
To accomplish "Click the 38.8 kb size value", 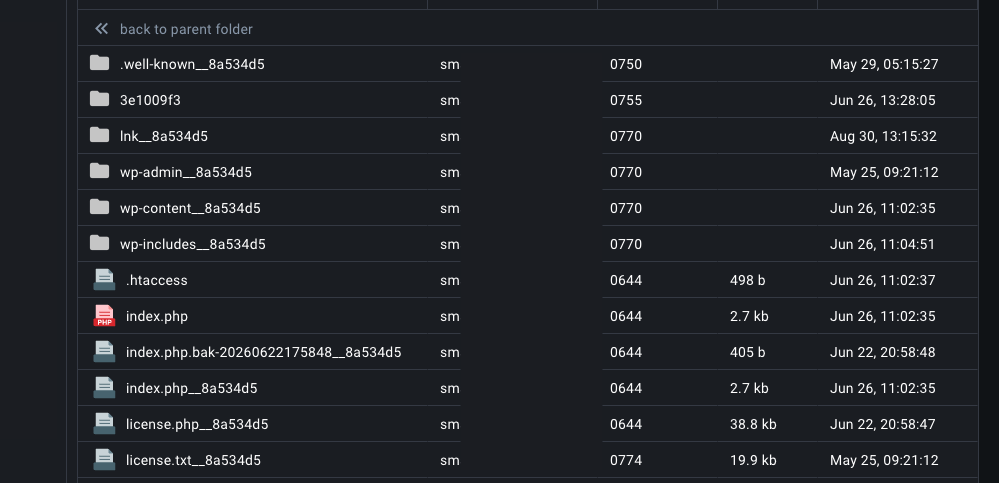I will click(x=753, y=424).
